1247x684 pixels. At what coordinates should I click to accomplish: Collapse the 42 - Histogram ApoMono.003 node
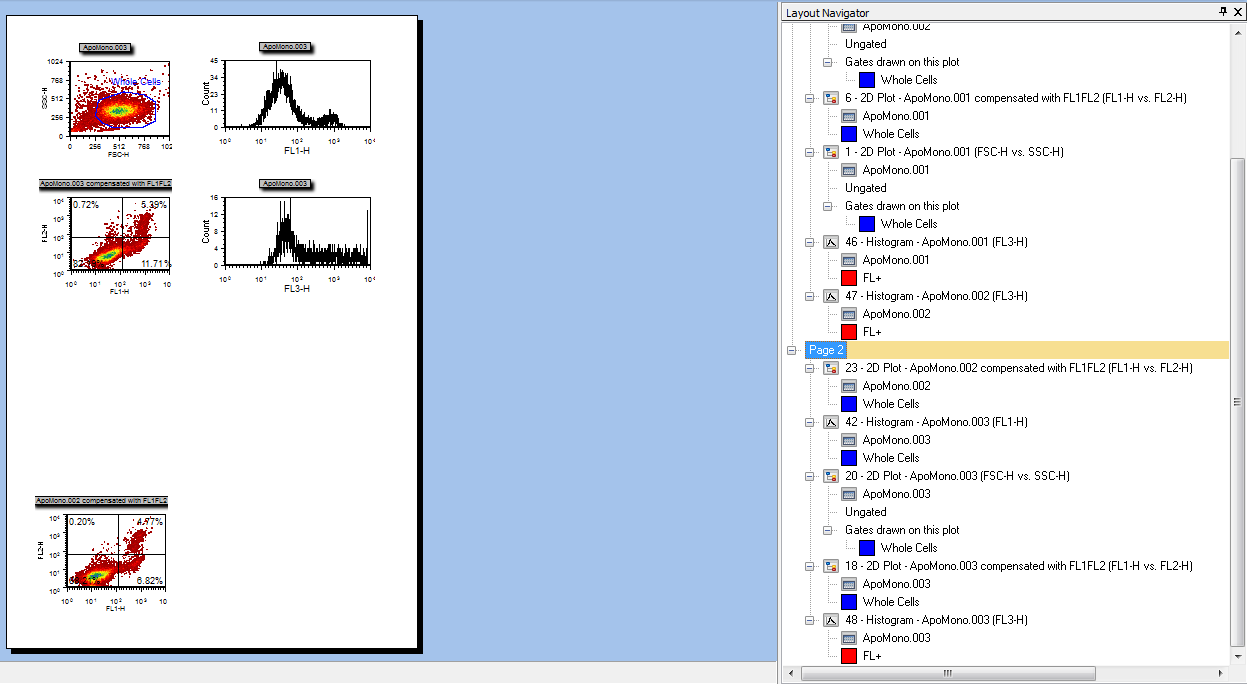pos(809,422)
